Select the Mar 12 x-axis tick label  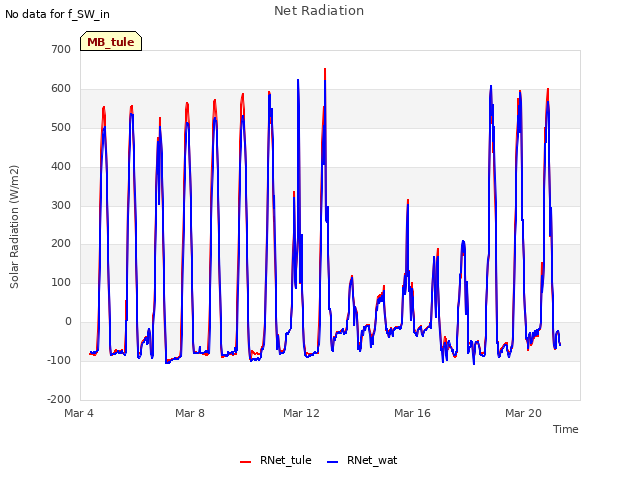tap(301, 413)
